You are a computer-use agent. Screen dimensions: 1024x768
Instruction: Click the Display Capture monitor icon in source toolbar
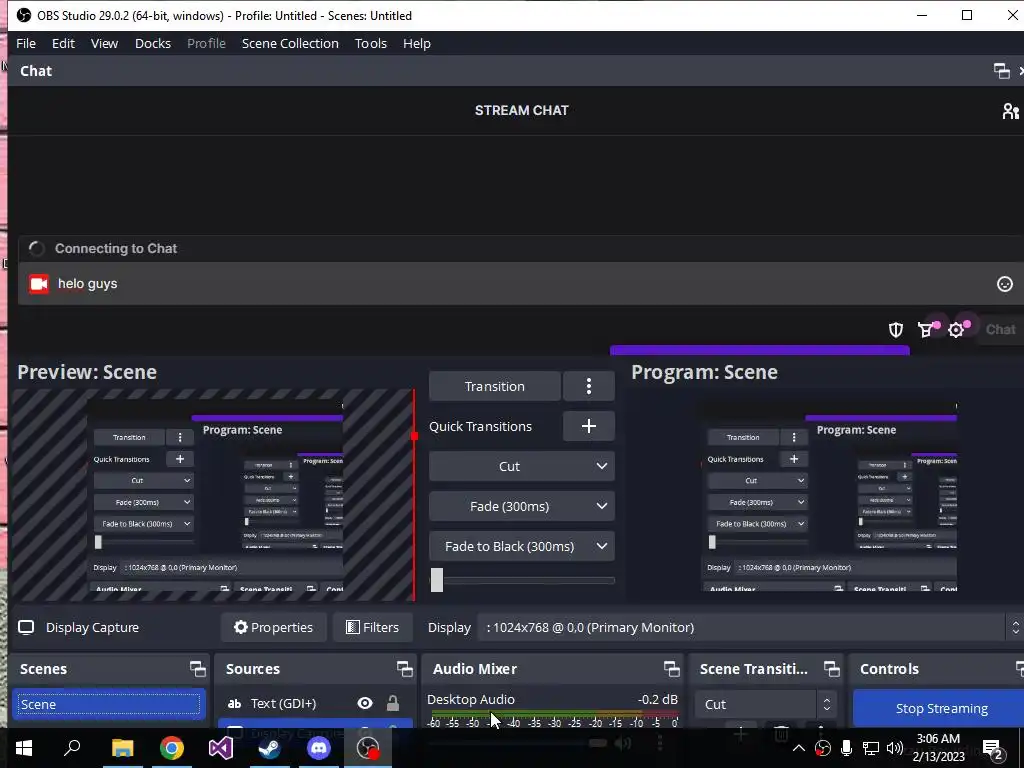coord(26,628)
